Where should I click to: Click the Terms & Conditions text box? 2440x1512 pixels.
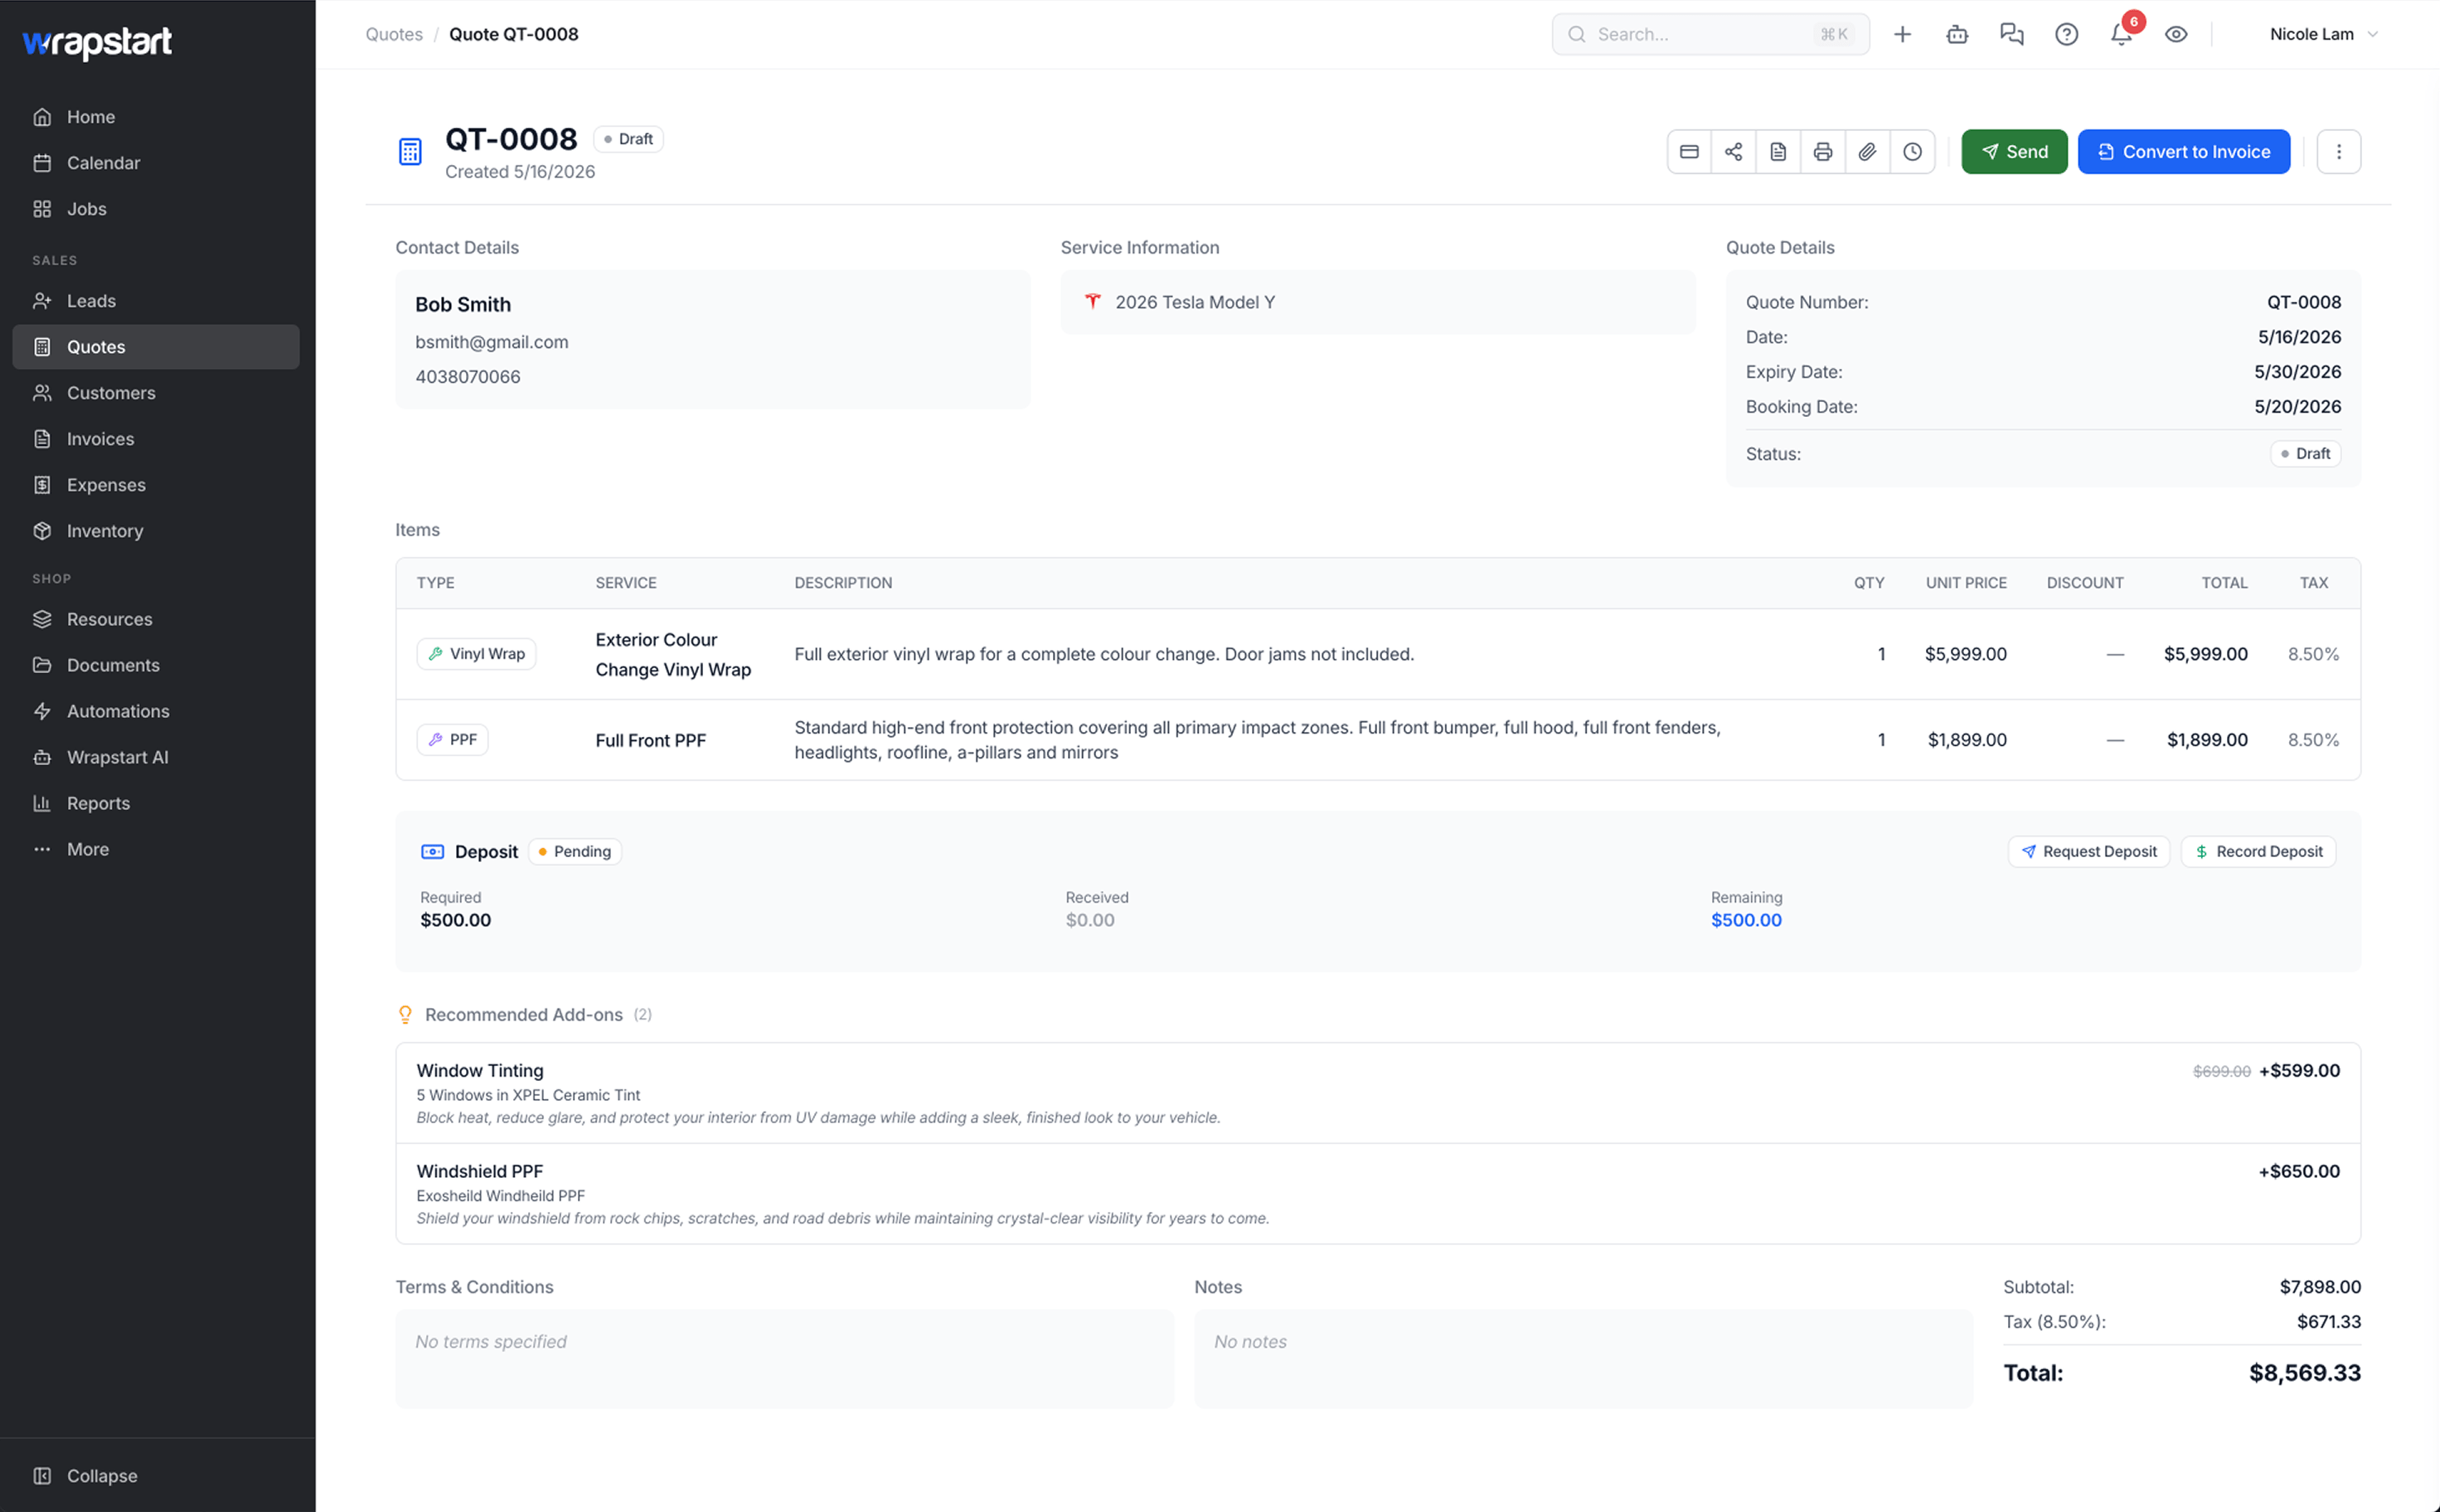click(x=785, y=1359)
